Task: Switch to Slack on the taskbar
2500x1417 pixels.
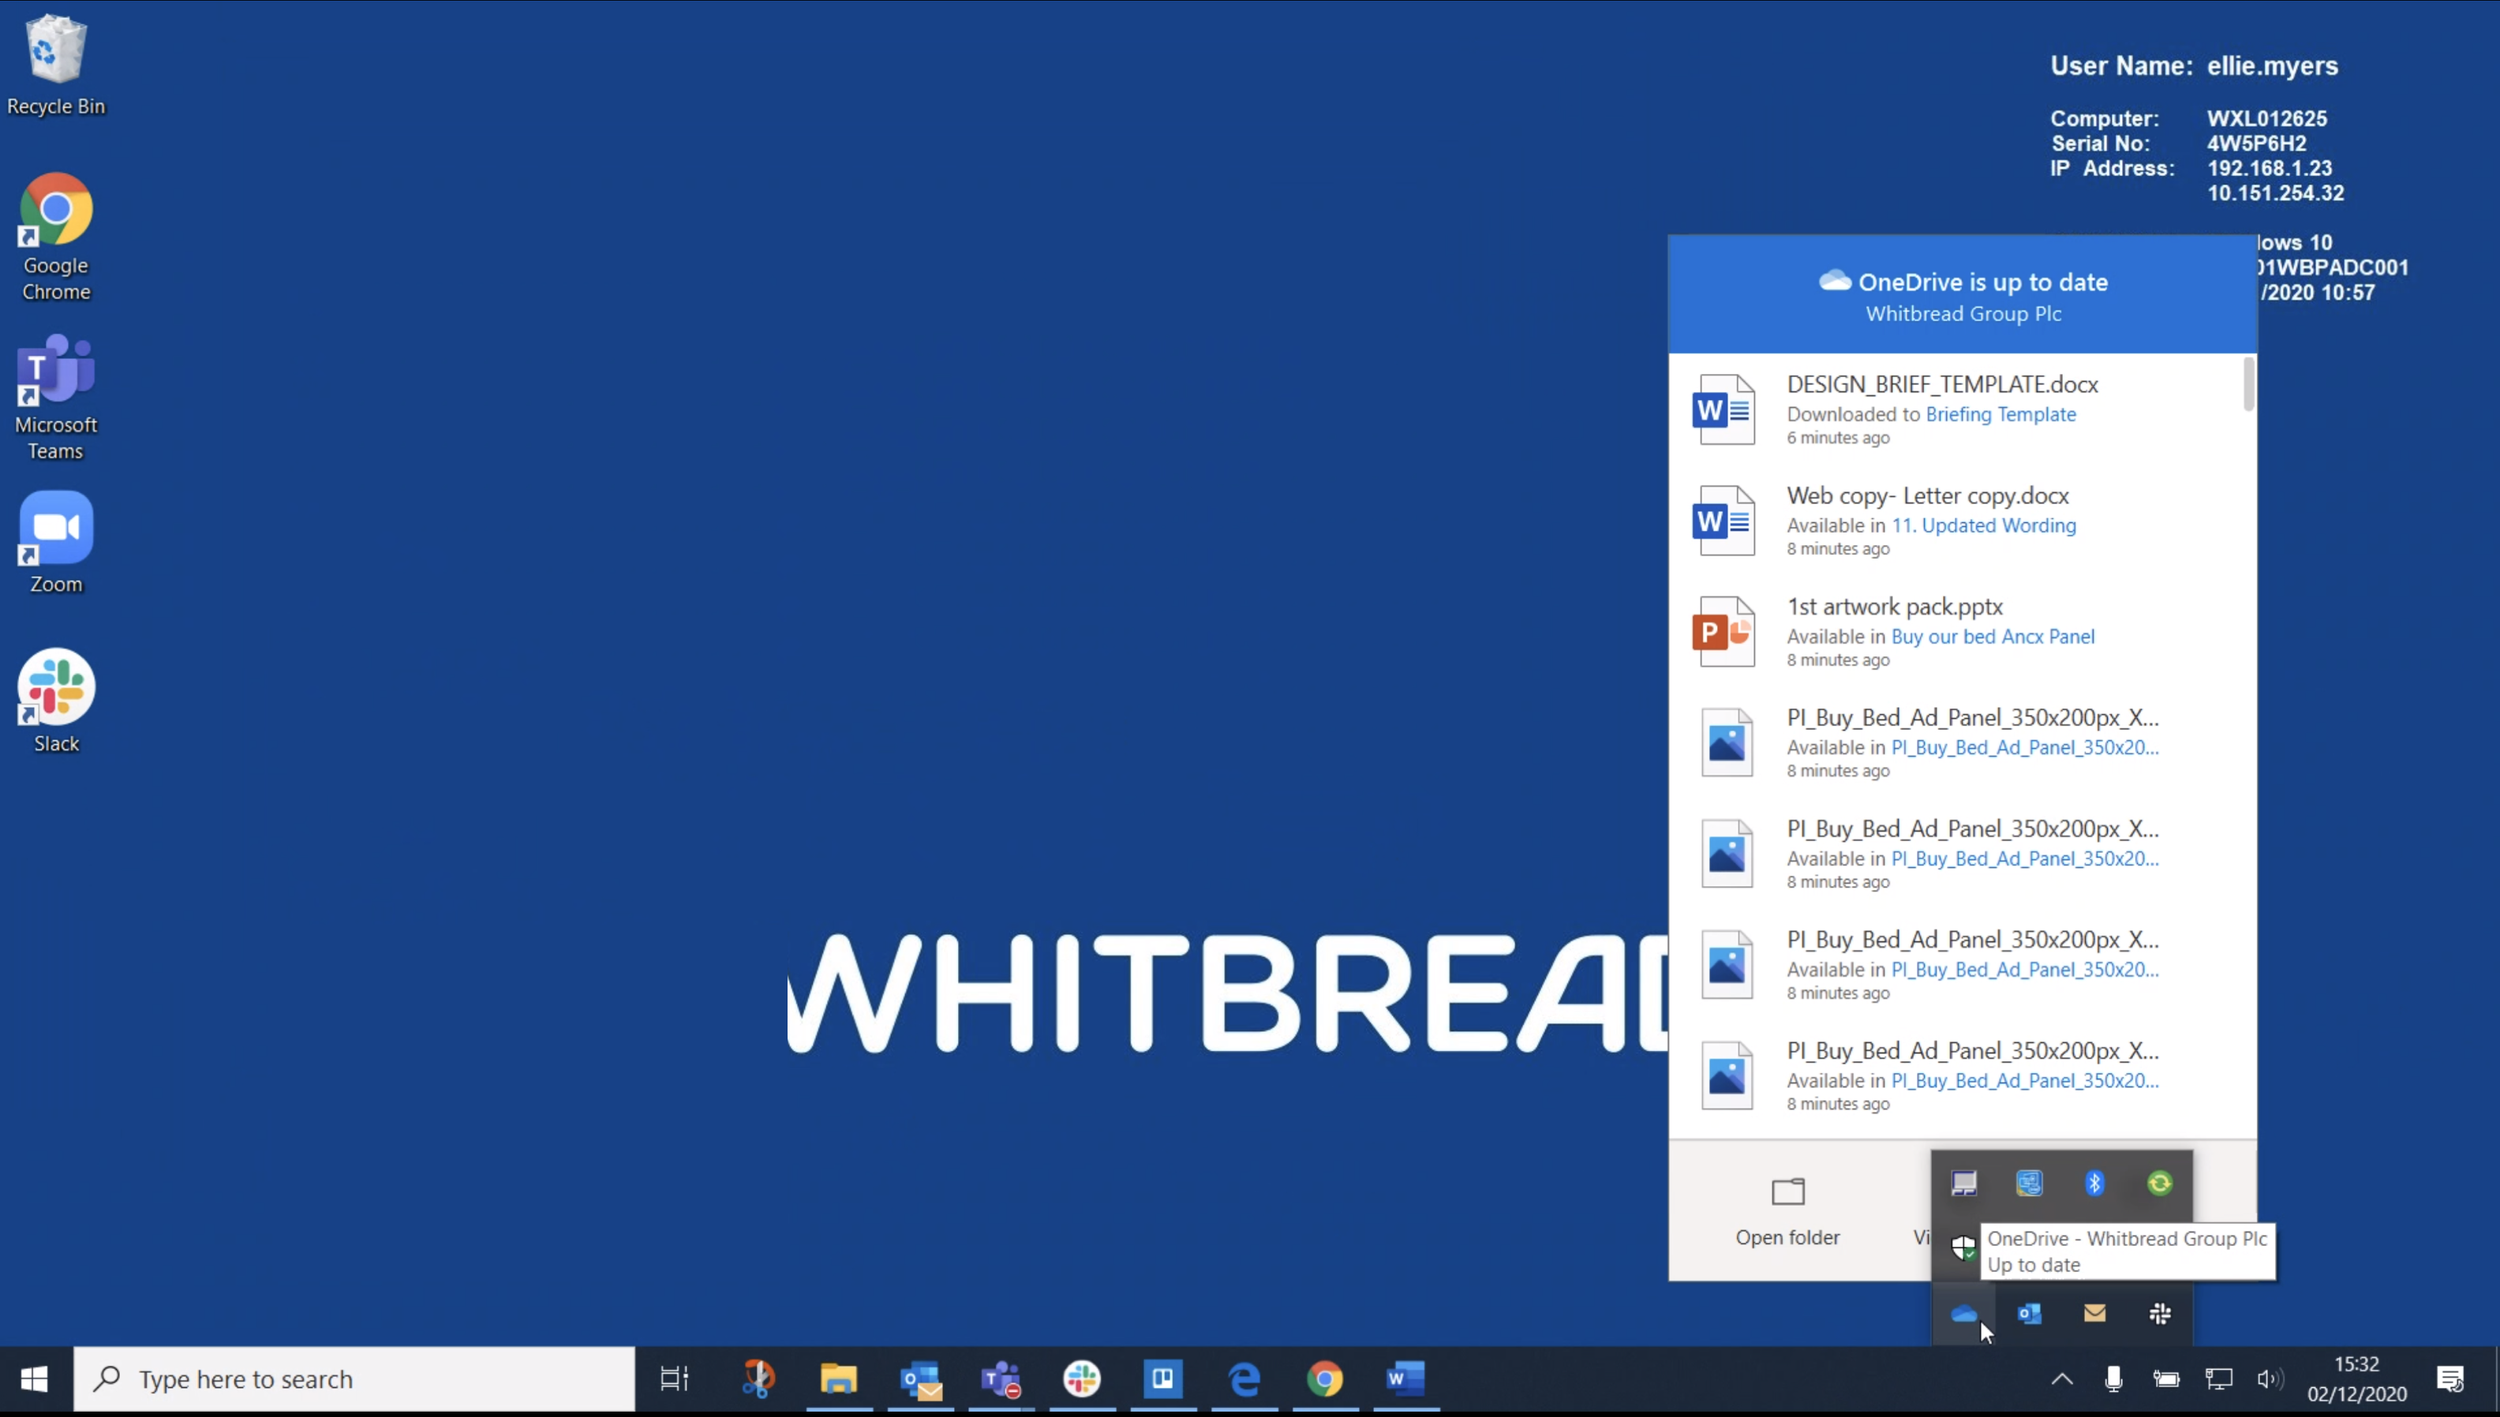Action: (1082, 1379)
